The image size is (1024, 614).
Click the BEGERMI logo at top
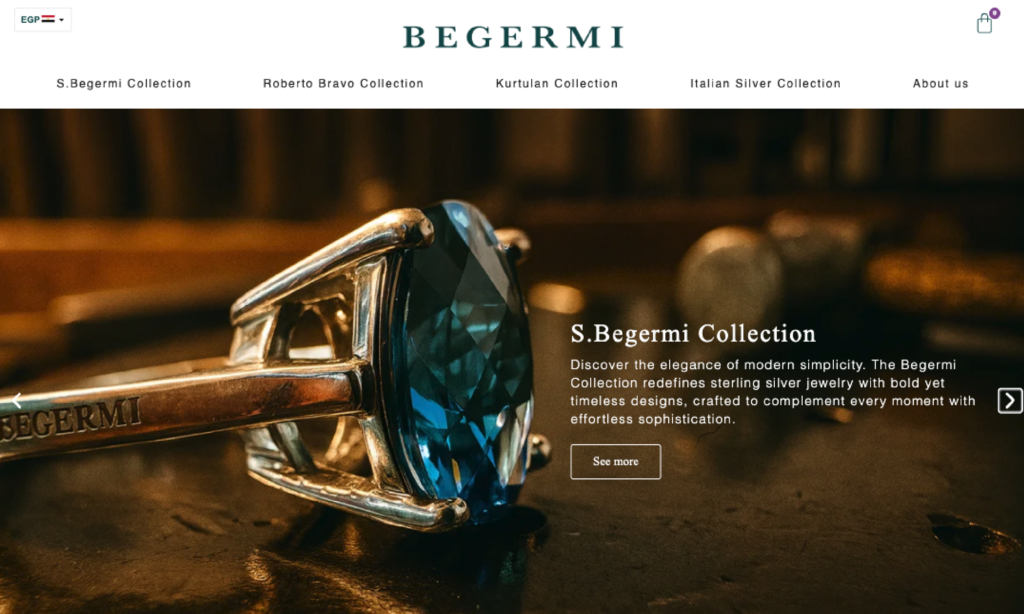coord(513,37)
